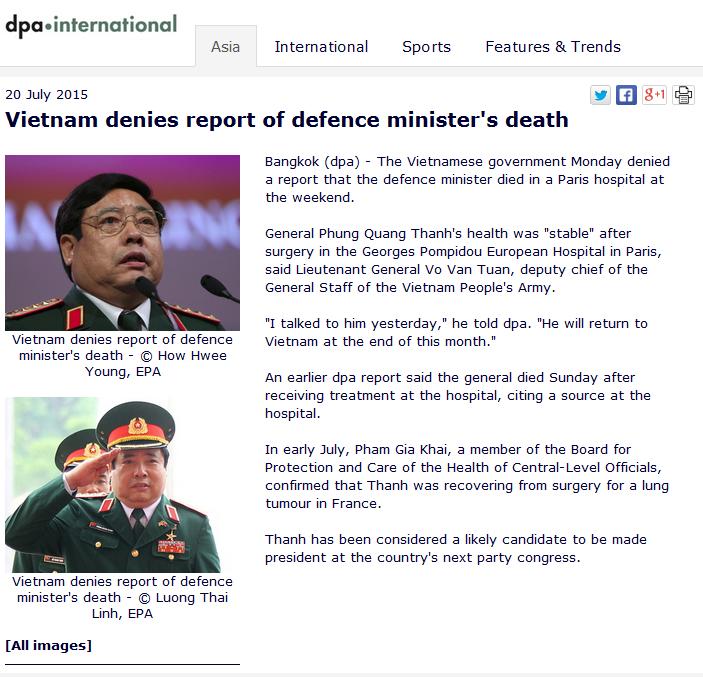Click paragraph mentioning Pham Gia Khai
This screenshot has height=677, width=703.
coord(467,476)
